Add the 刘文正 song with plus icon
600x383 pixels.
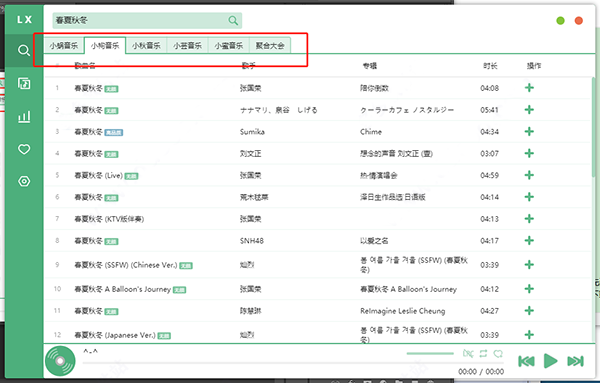tap(529, 153)
